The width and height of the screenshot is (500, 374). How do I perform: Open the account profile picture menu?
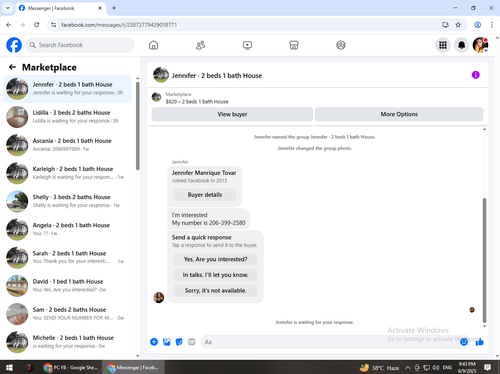coord(480,45)
